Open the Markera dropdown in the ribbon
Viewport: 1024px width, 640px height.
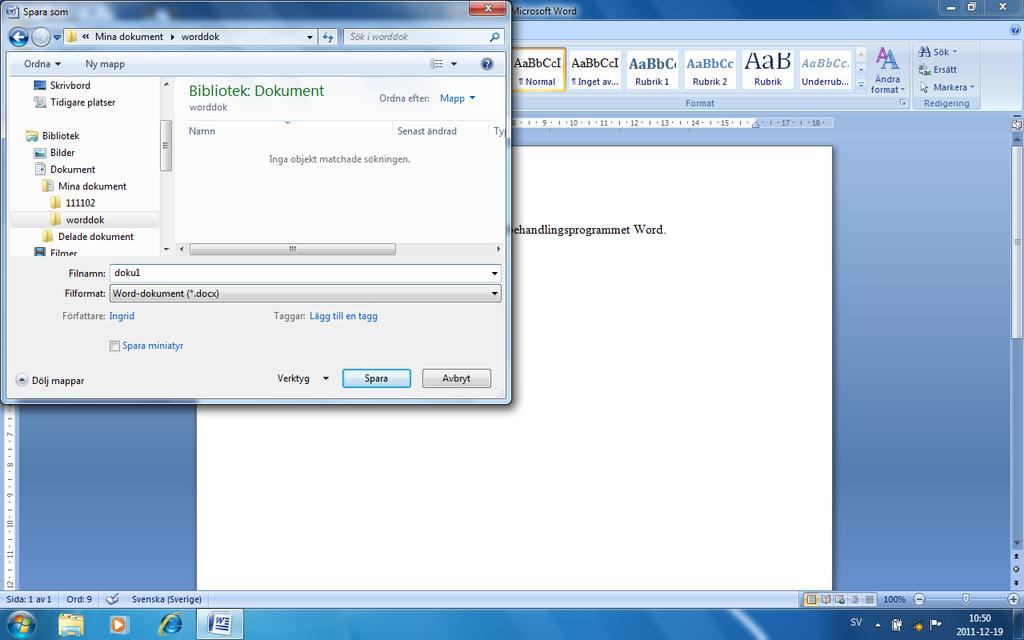(x=947, y=87)
